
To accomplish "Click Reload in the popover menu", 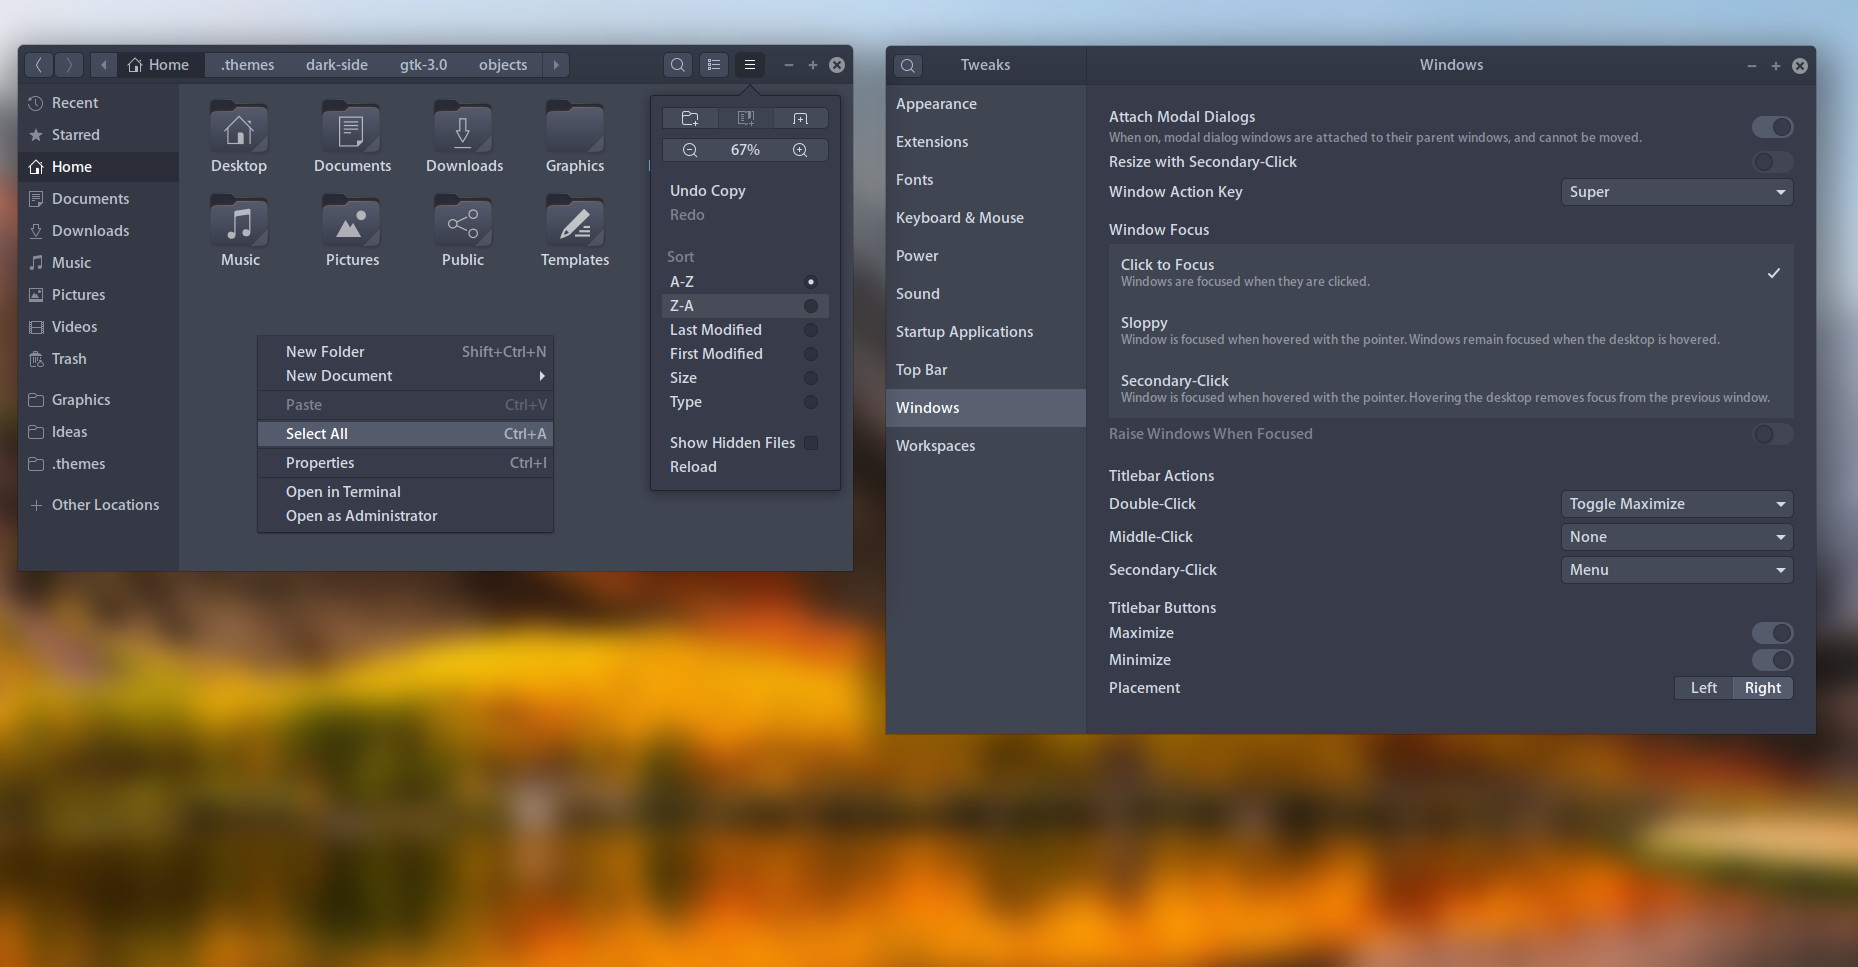I will coord(745,467).
